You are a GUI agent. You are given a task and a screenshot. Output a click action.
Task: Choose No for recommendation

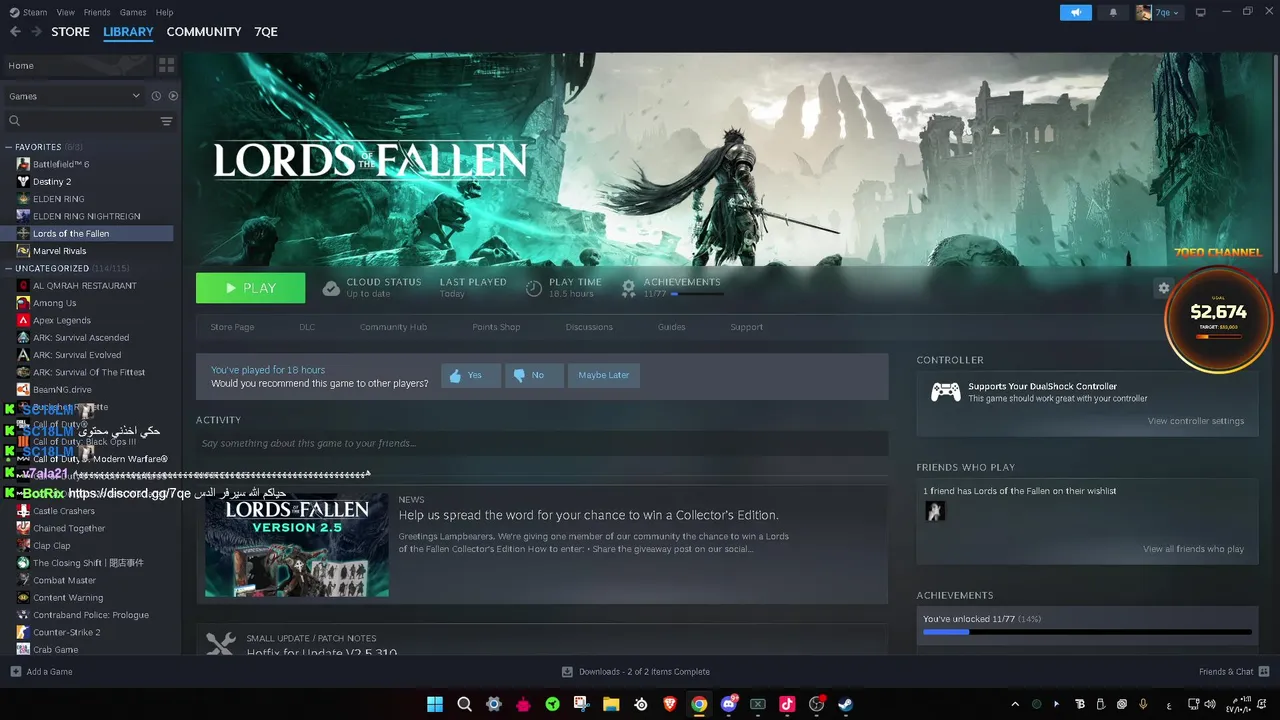pyautogui.click(x=534, y=375)
